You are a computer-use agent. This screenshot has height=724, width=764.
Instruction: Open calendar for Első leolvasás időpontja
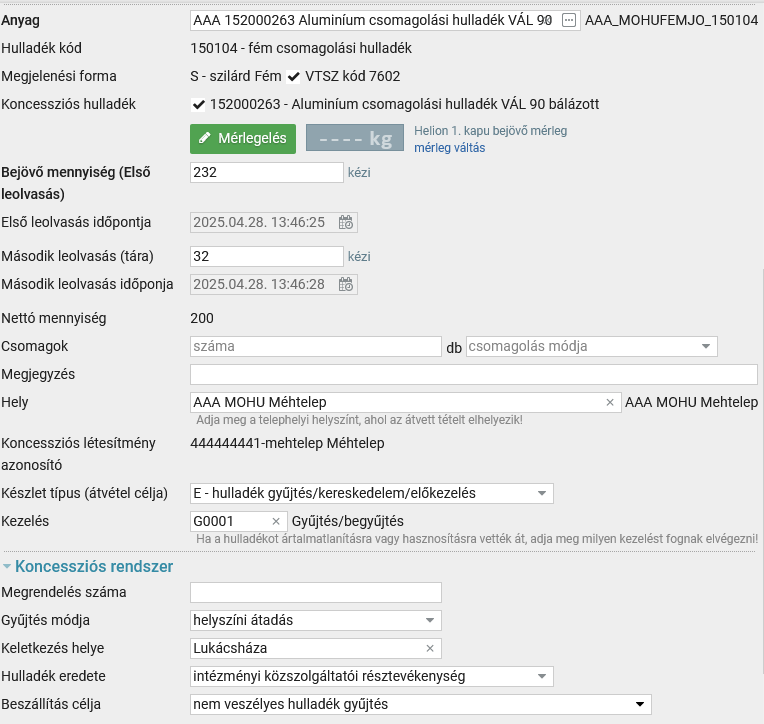(346, 222)
